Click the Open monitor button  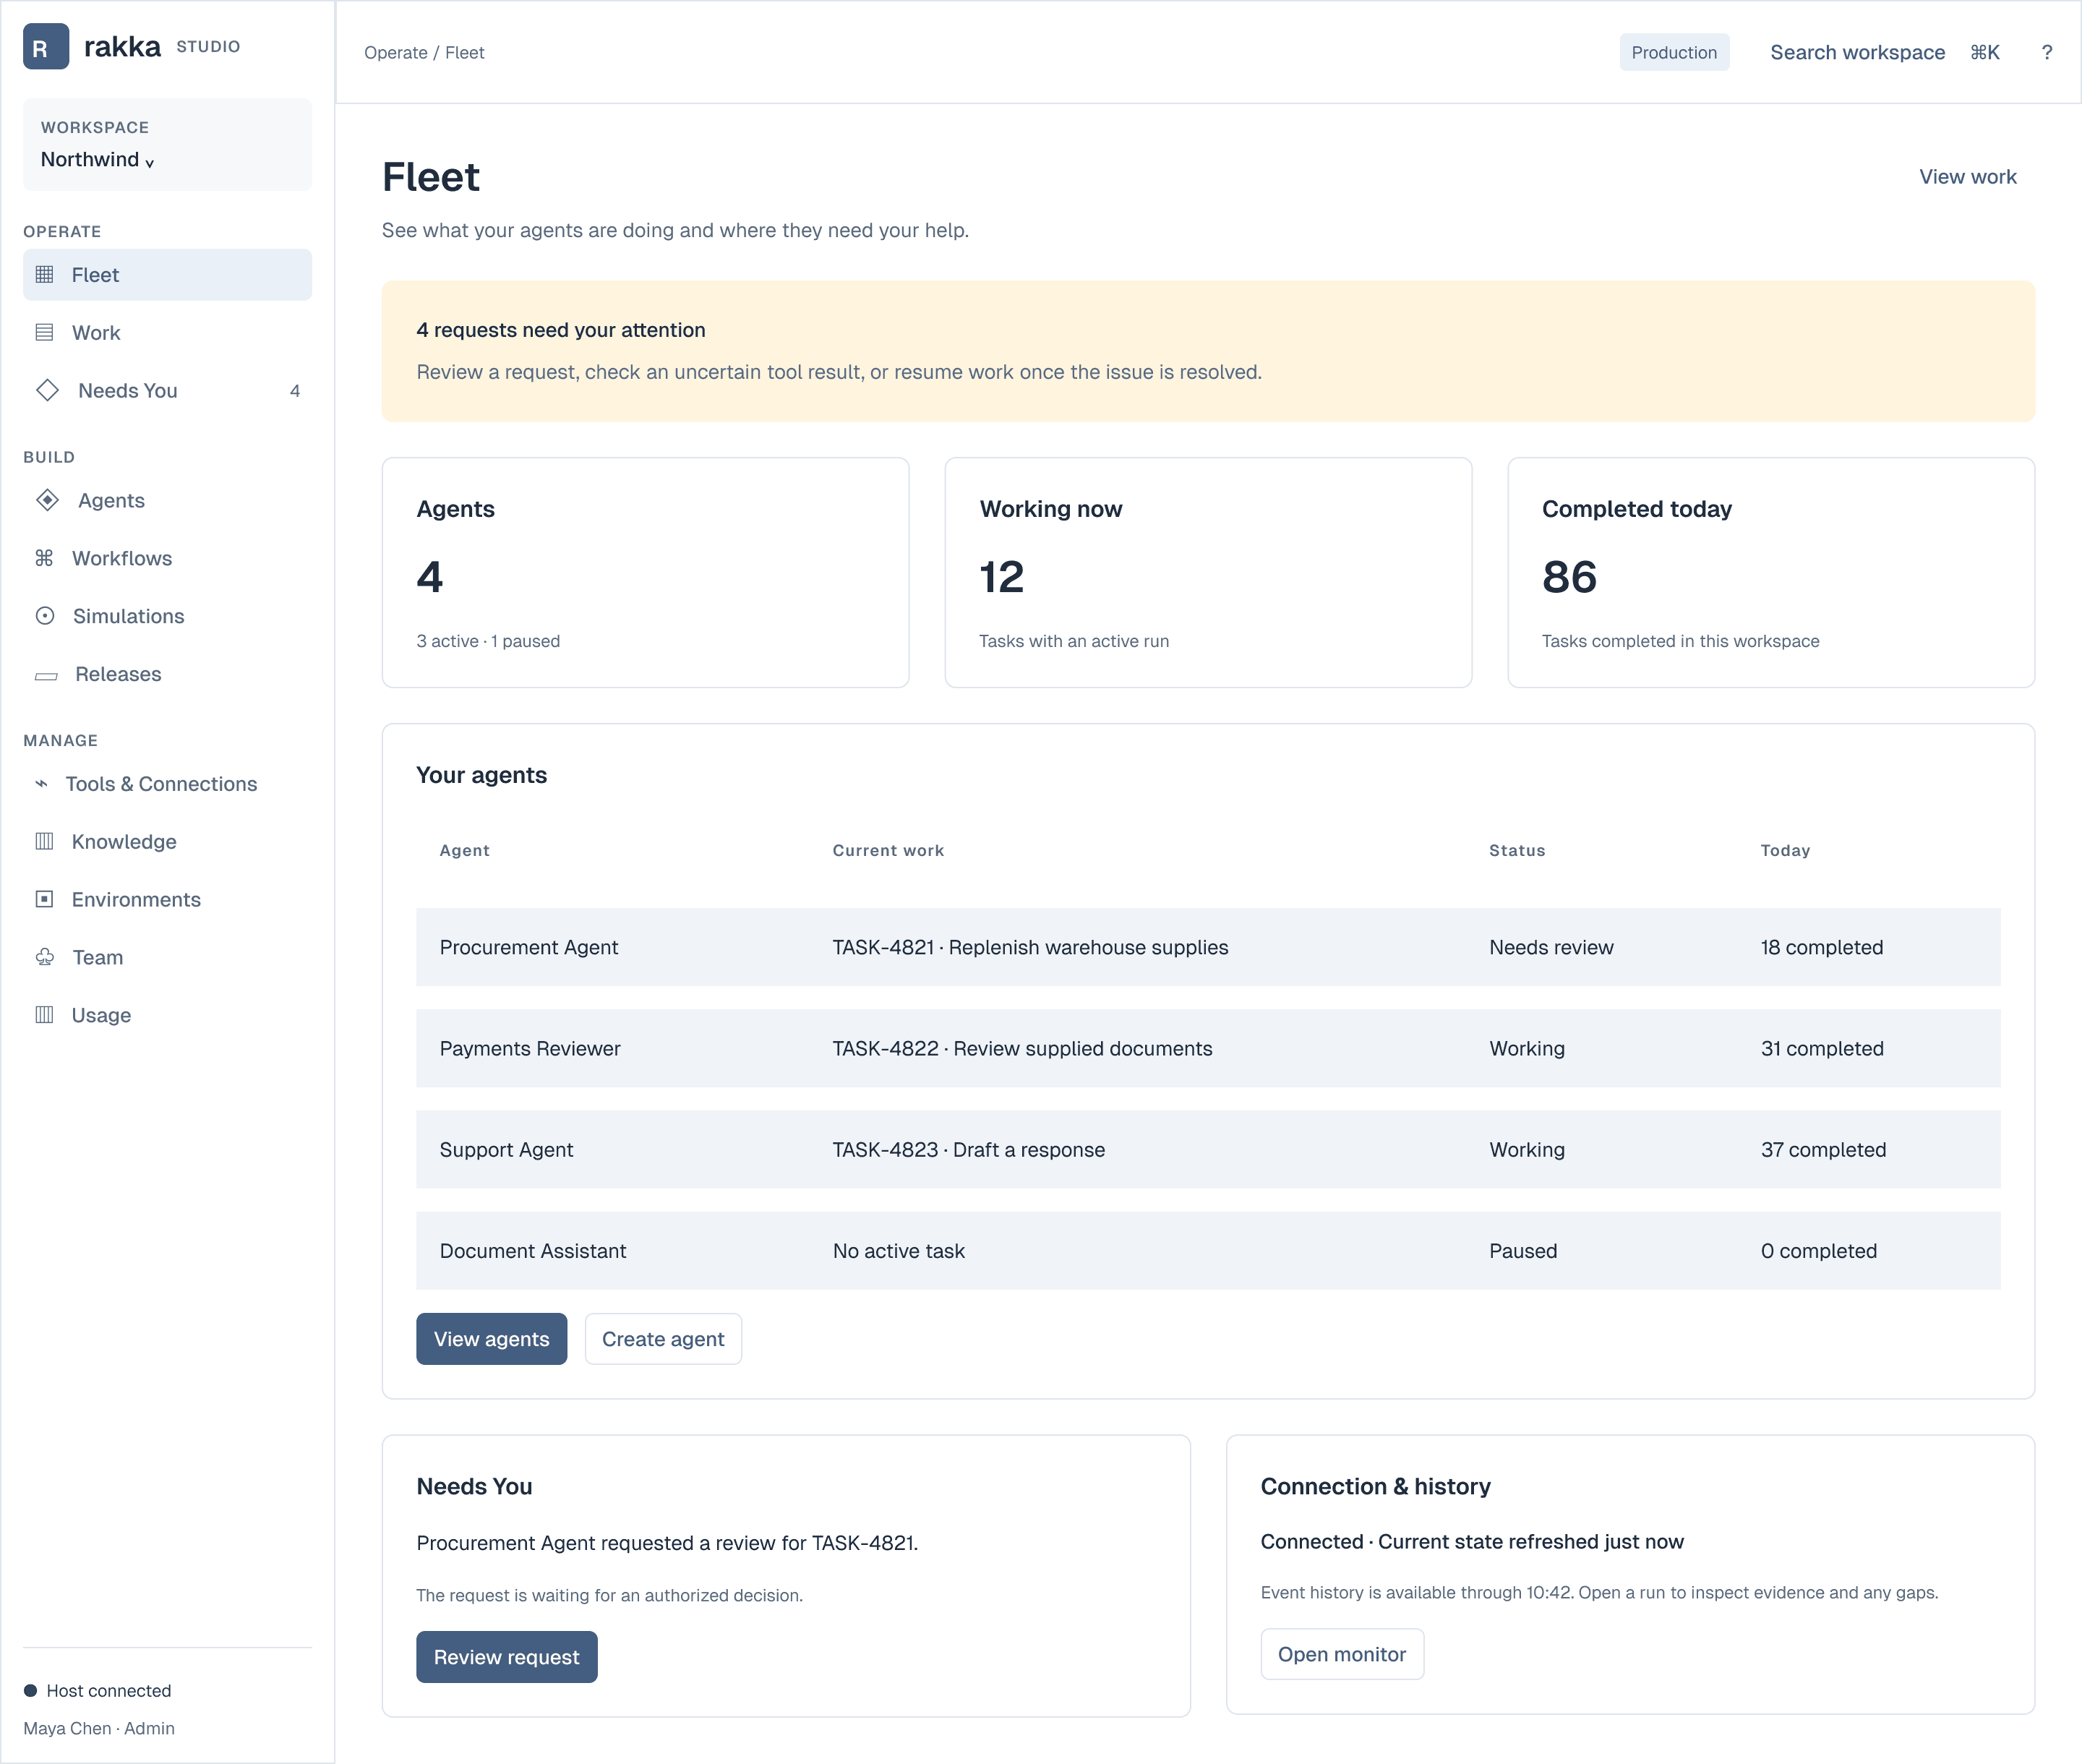(1342, 1655)
